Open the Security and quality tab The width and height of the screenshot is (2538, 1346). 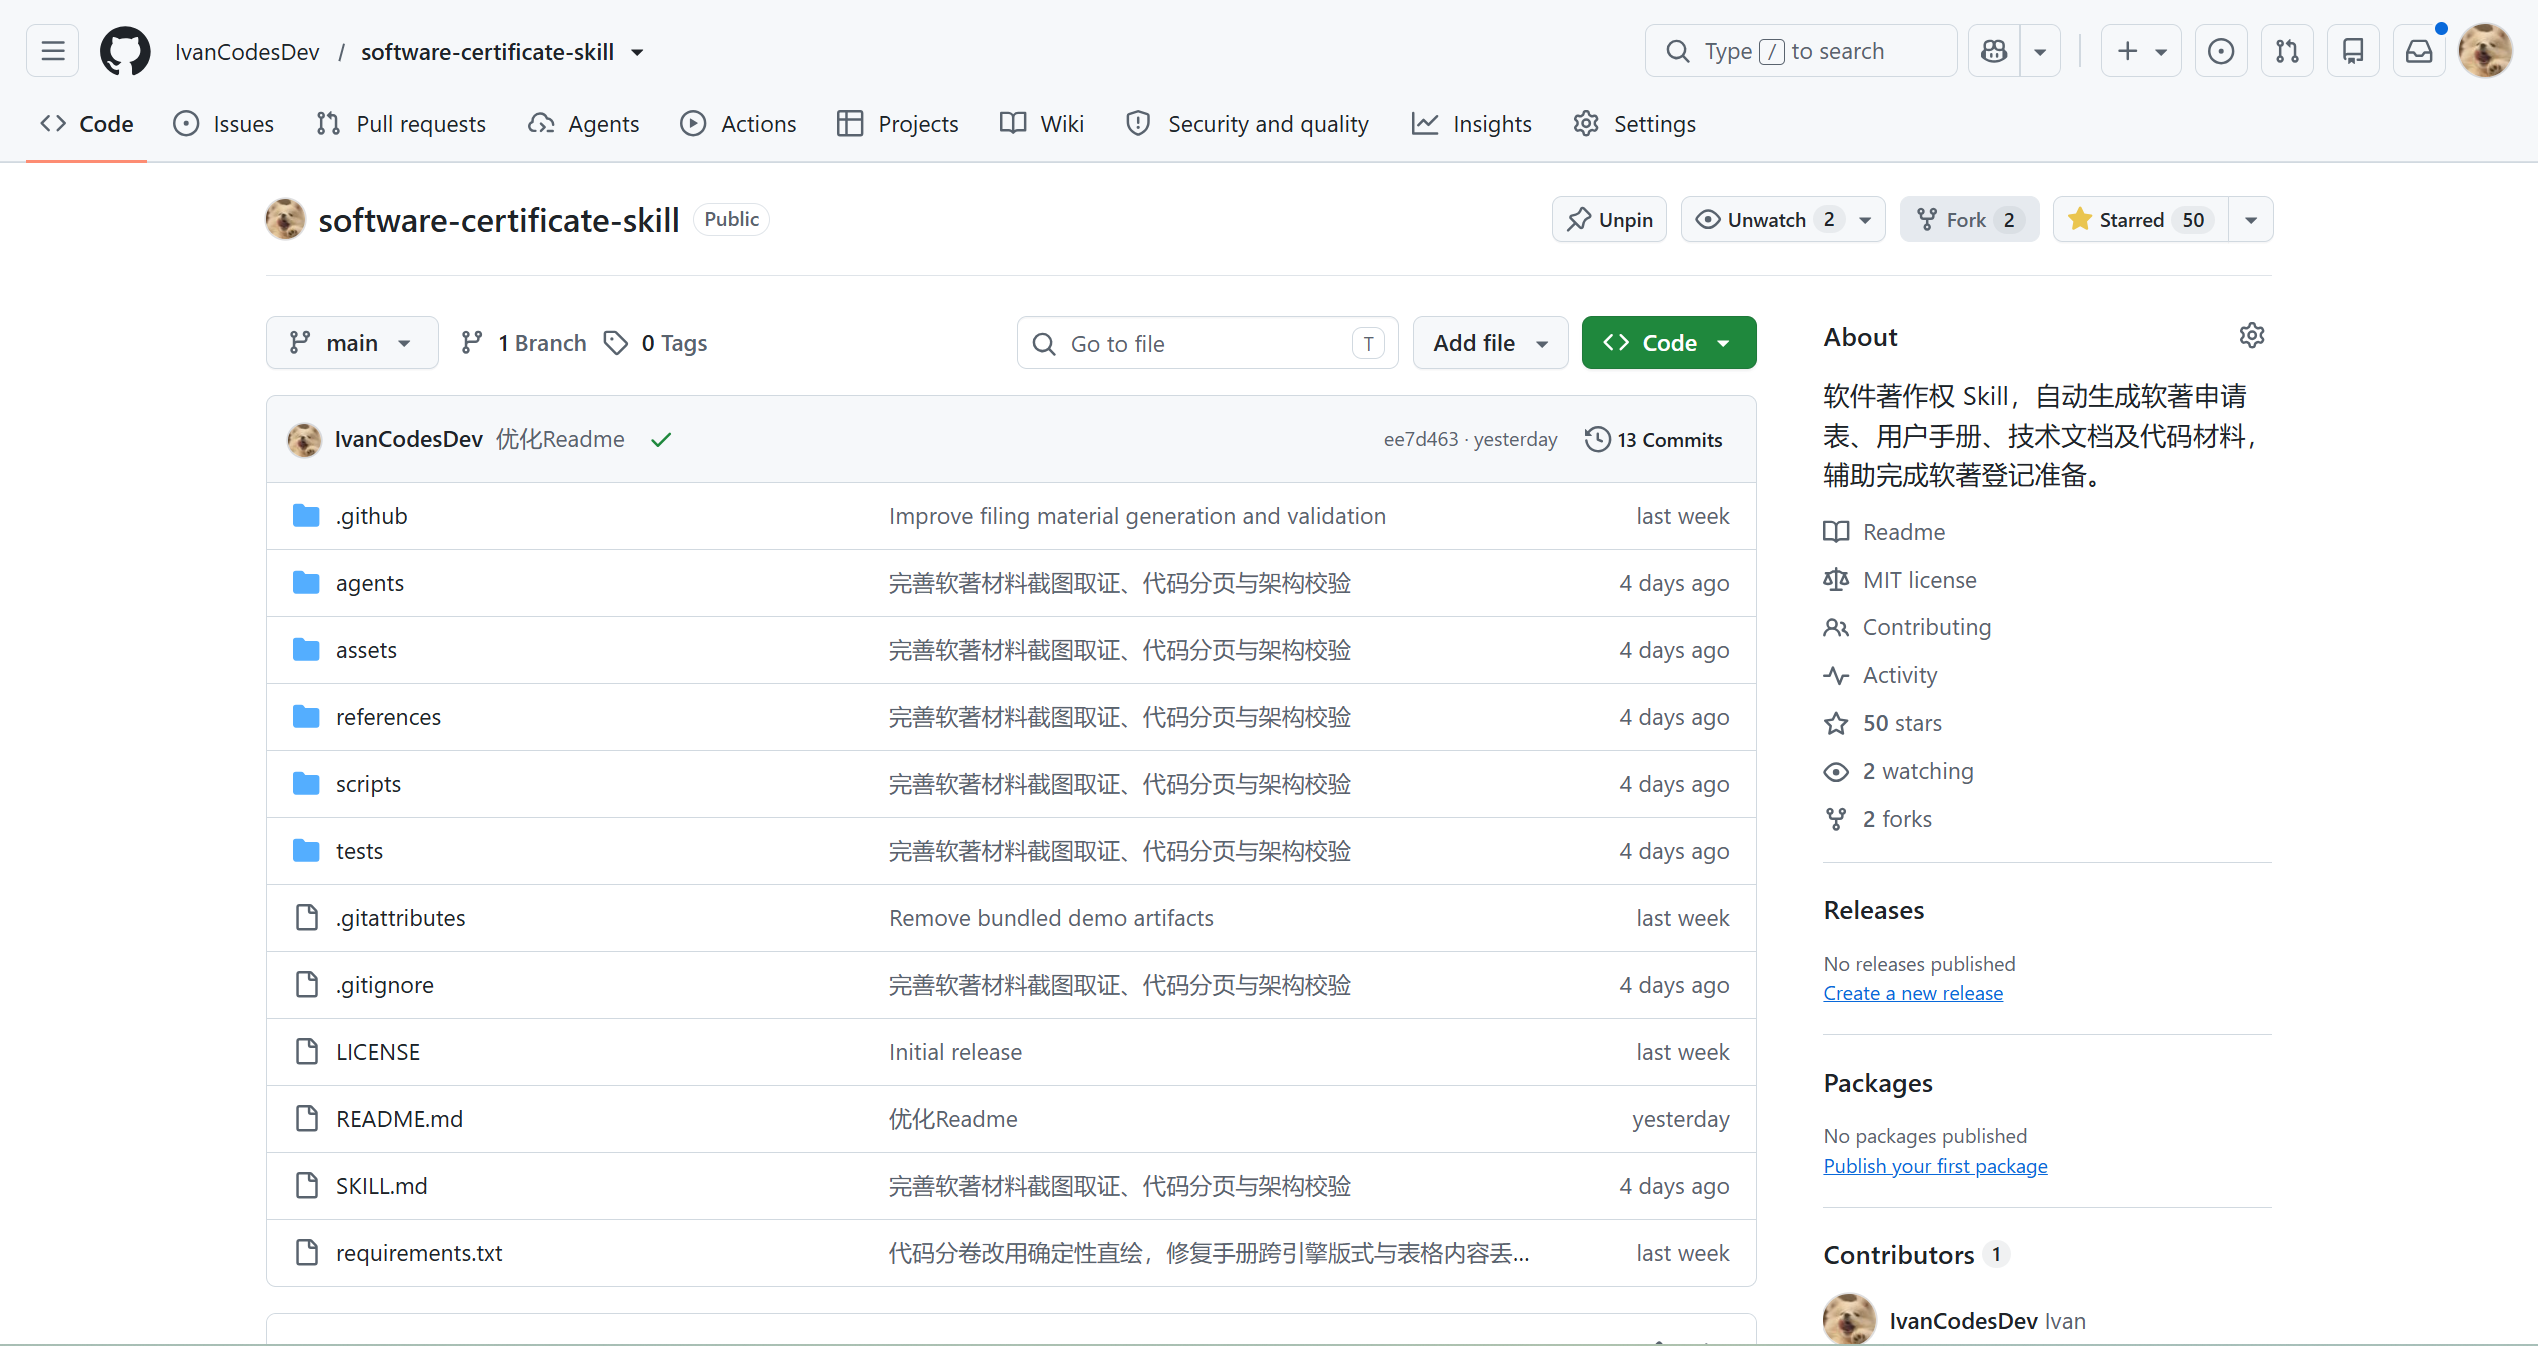click(1247, 123)
